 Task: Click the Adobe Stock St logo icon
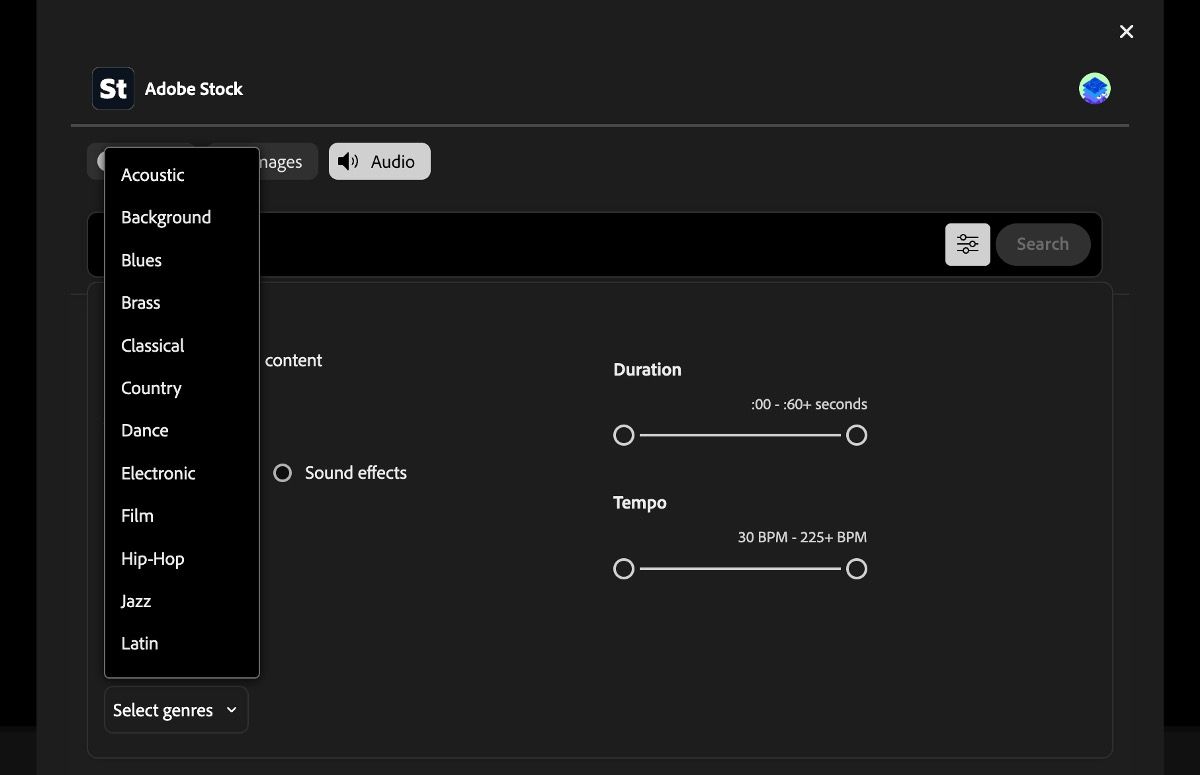113,89
